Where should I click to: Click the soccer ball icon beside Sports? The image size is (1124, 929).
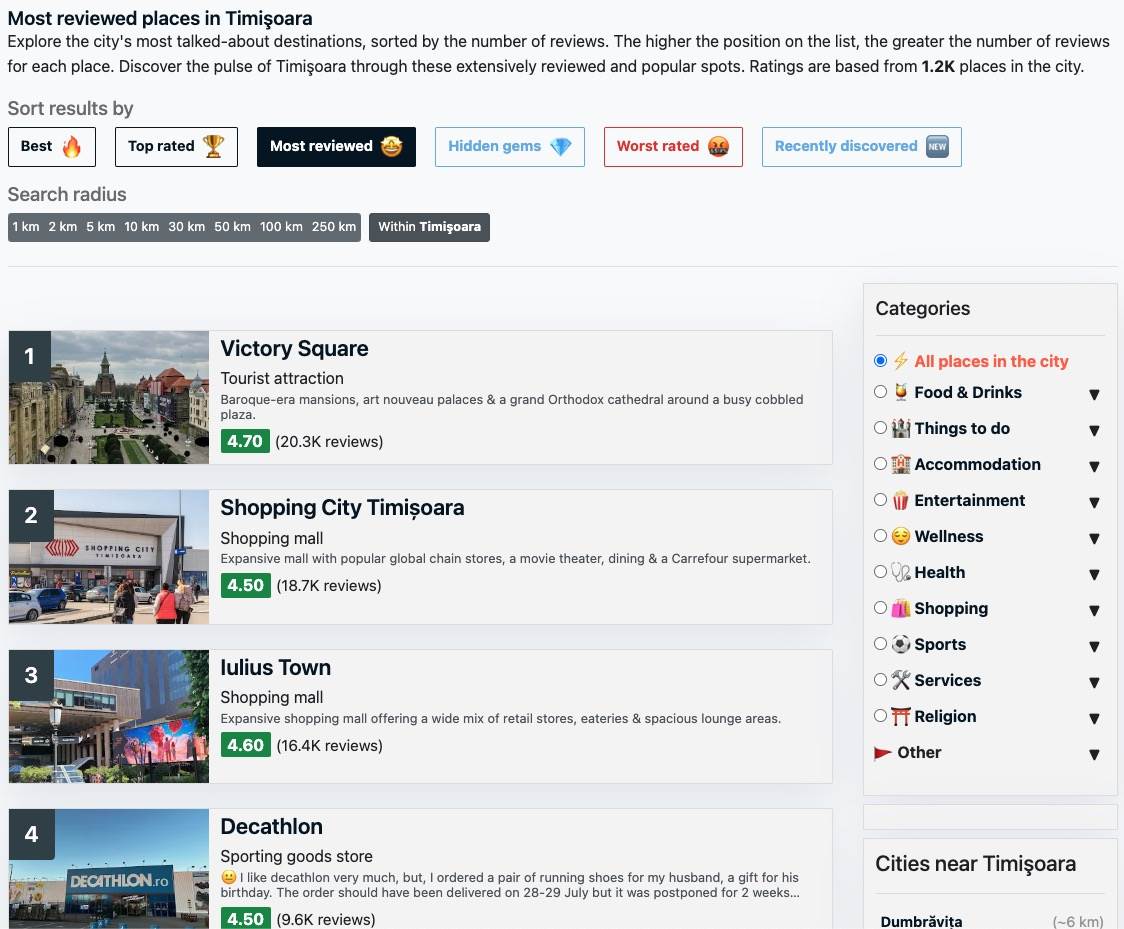pos(901,645)
